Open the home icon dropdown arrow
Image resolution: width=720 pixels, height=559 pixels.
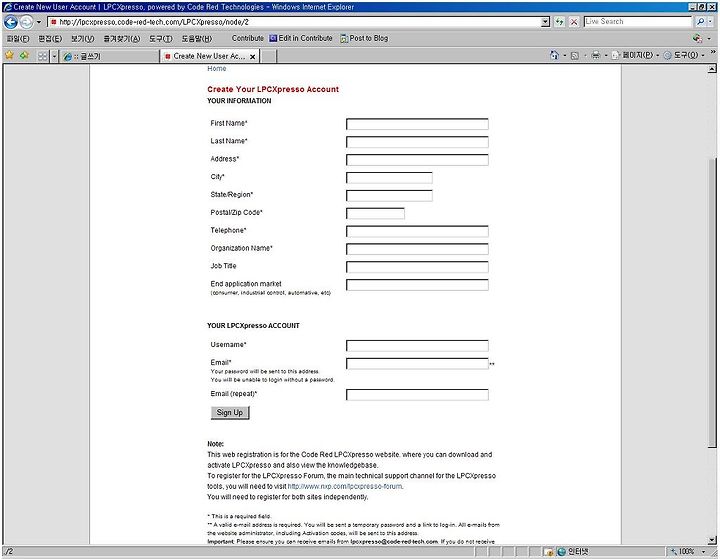pyautogui.click(x=564, y=56)
